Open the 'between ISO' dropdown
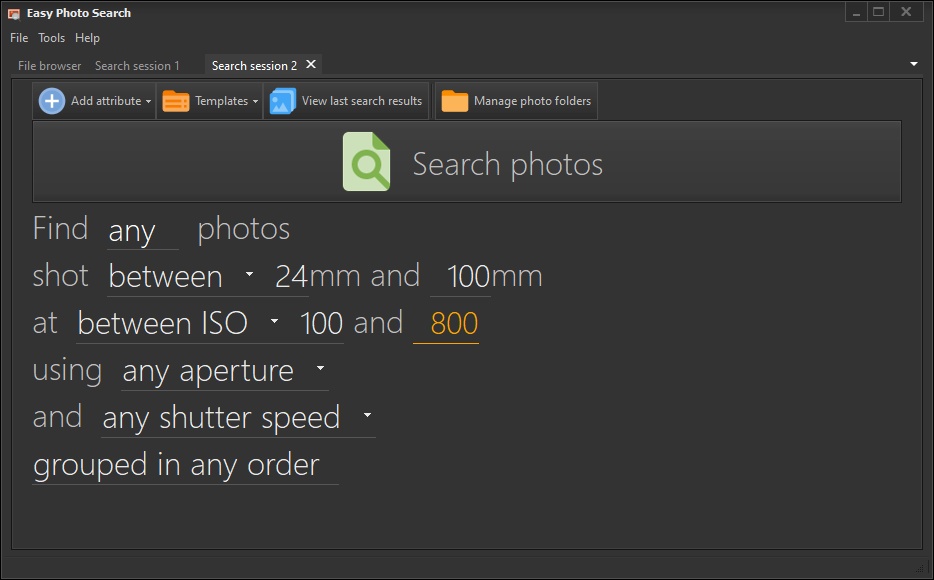934x580 pixels. (273, 322)
